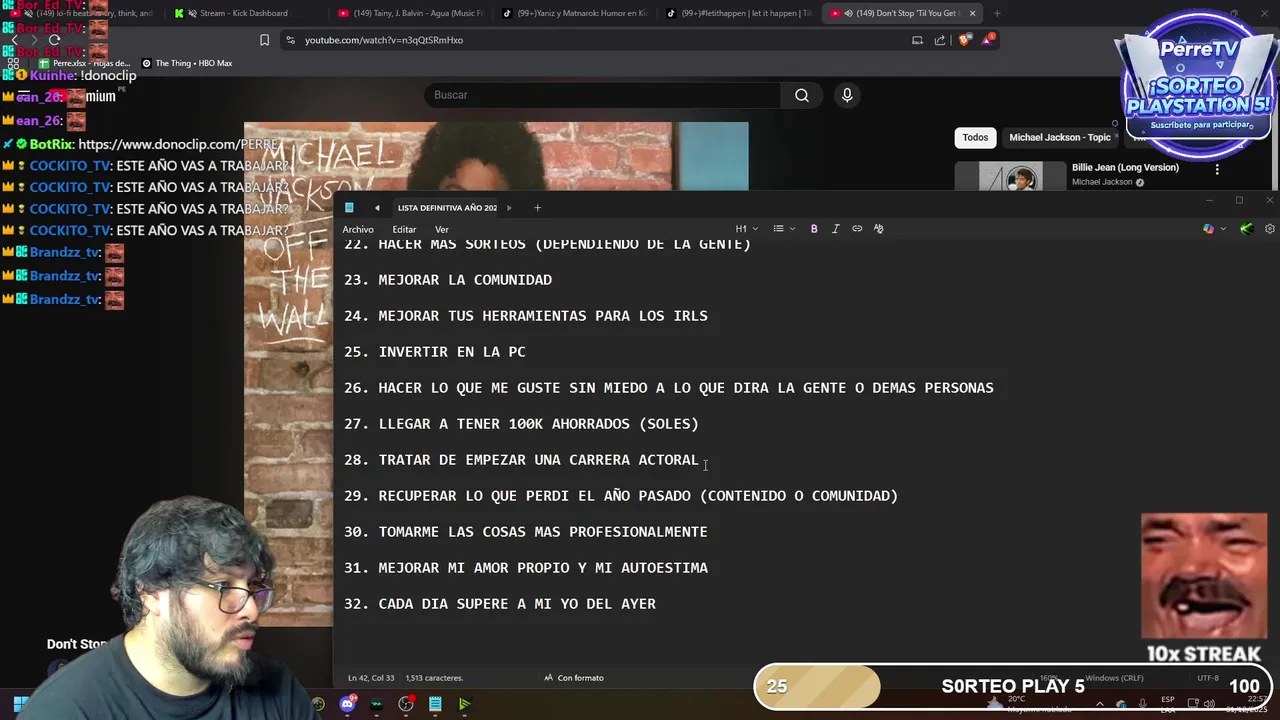Click the green arrow app in taskbar
1280x720 pixels.
pos(464,704)
